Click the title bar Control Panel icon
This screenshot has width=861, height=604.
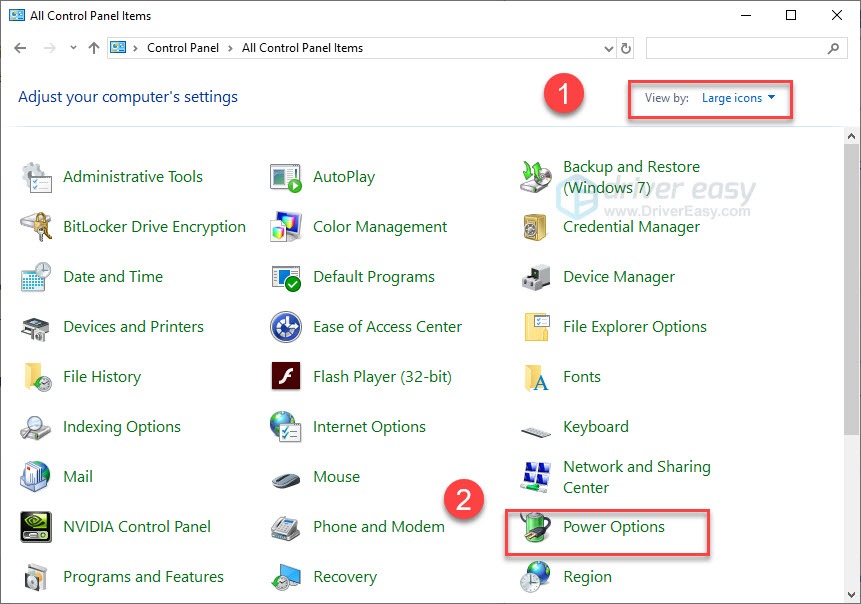coord(17,15)
